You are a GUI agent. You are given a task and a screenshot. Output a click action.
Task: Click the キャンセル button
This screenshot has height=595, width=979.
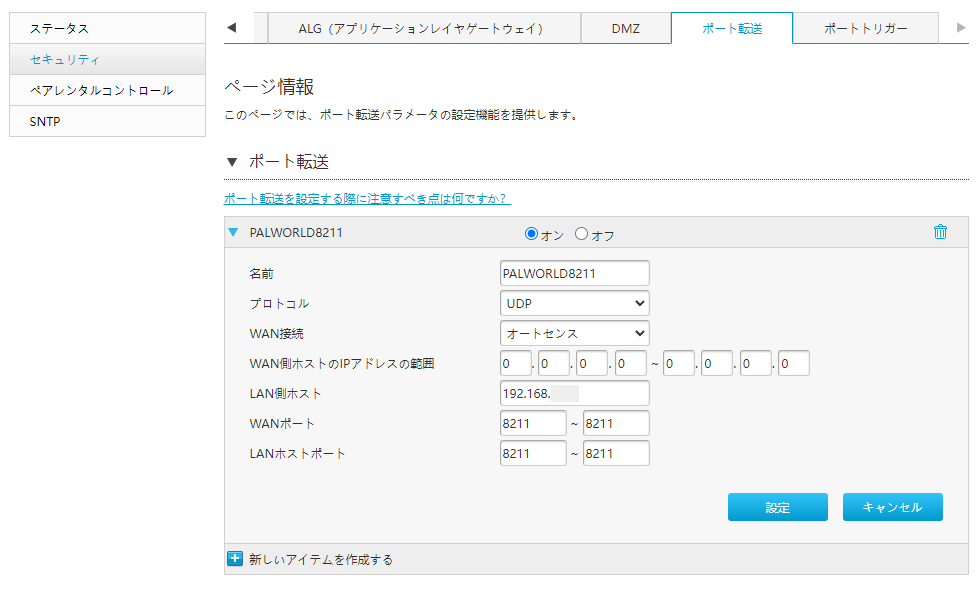click(x=892, y=507)
